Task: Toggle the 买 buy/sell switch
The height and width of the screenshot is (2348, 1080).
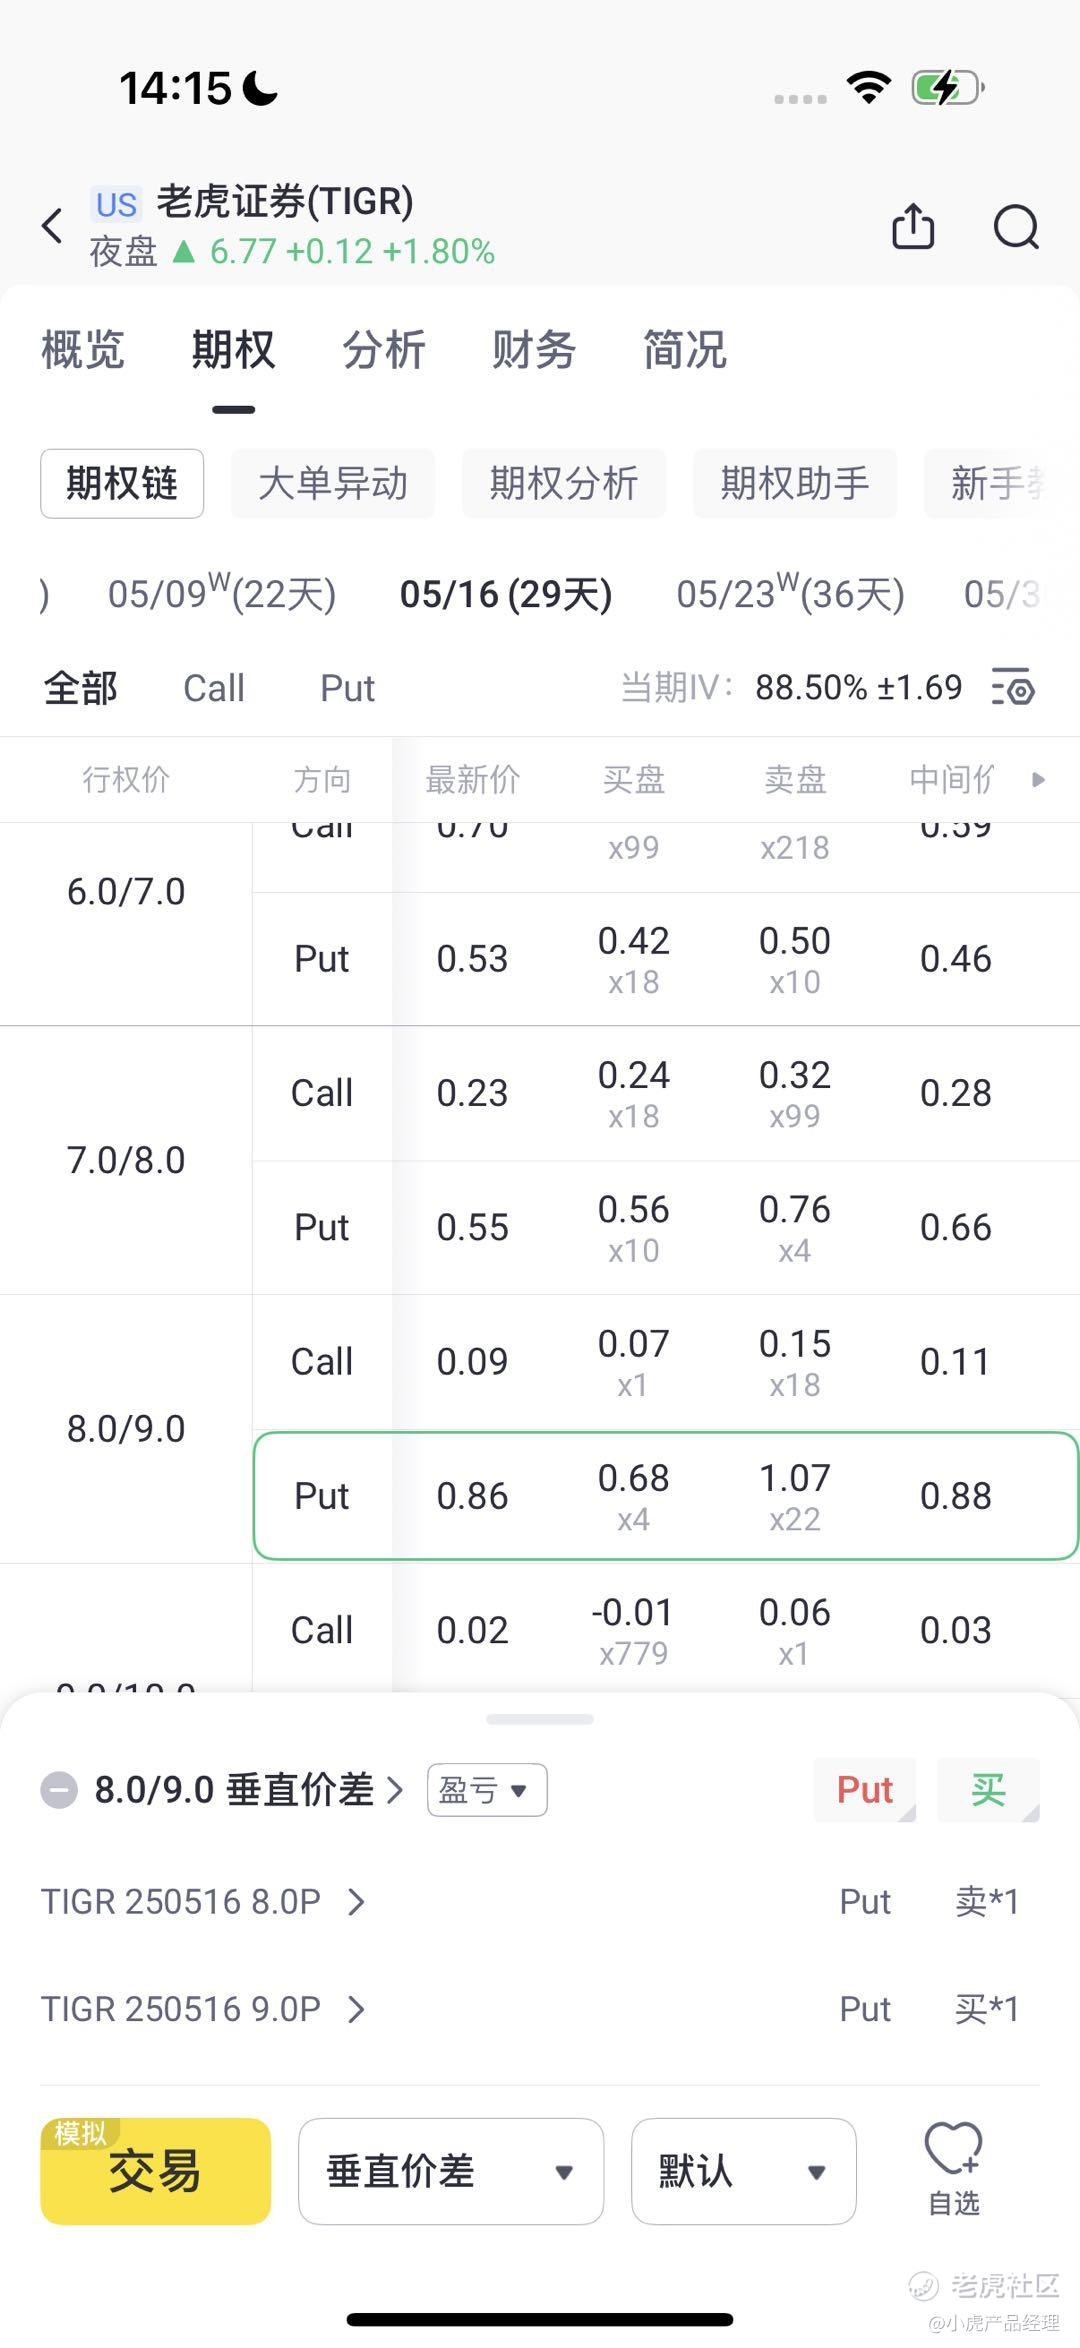Action: [988, 1789]
